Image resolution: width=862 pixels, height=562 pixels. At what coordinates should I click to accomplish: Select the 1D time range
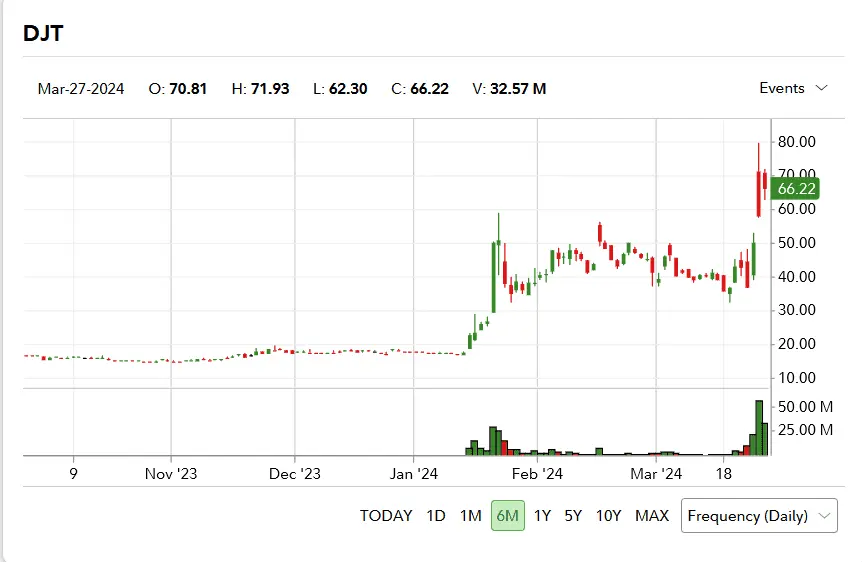(x=435, y=516)
